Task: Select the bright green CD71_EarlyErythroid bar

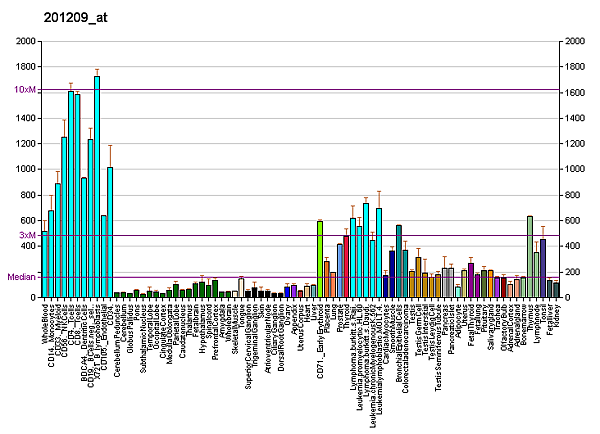Action: click(320, 259)
